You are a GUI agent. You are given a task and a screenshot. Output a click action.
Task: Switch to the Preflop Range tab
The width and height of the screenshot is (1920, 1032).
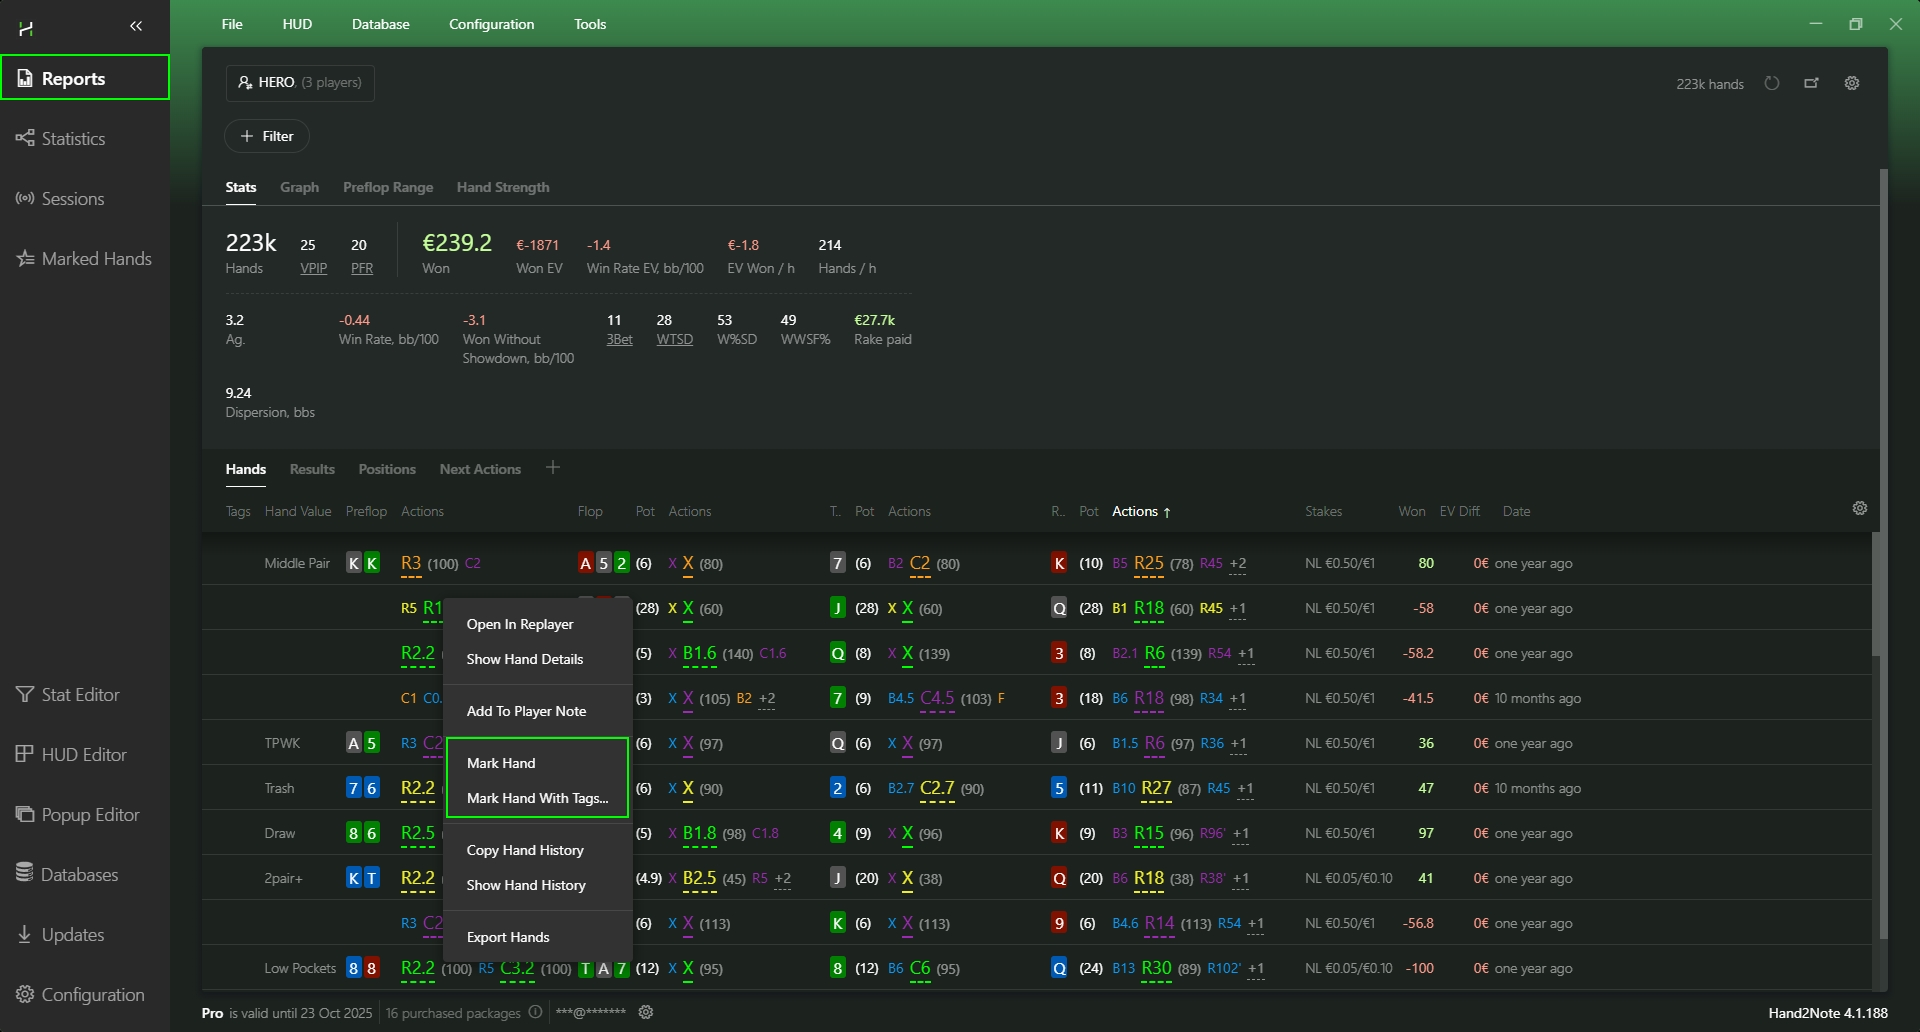(x=388, y=187)
